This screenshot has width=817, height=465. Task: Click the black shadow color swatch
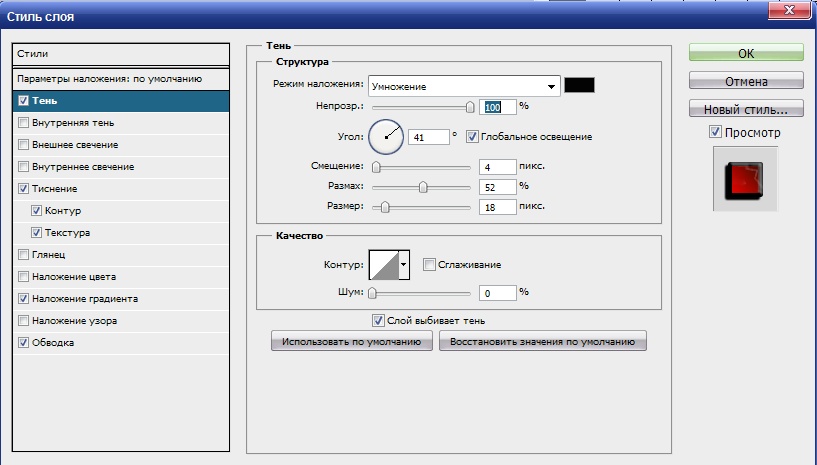[x=579, y=86]
